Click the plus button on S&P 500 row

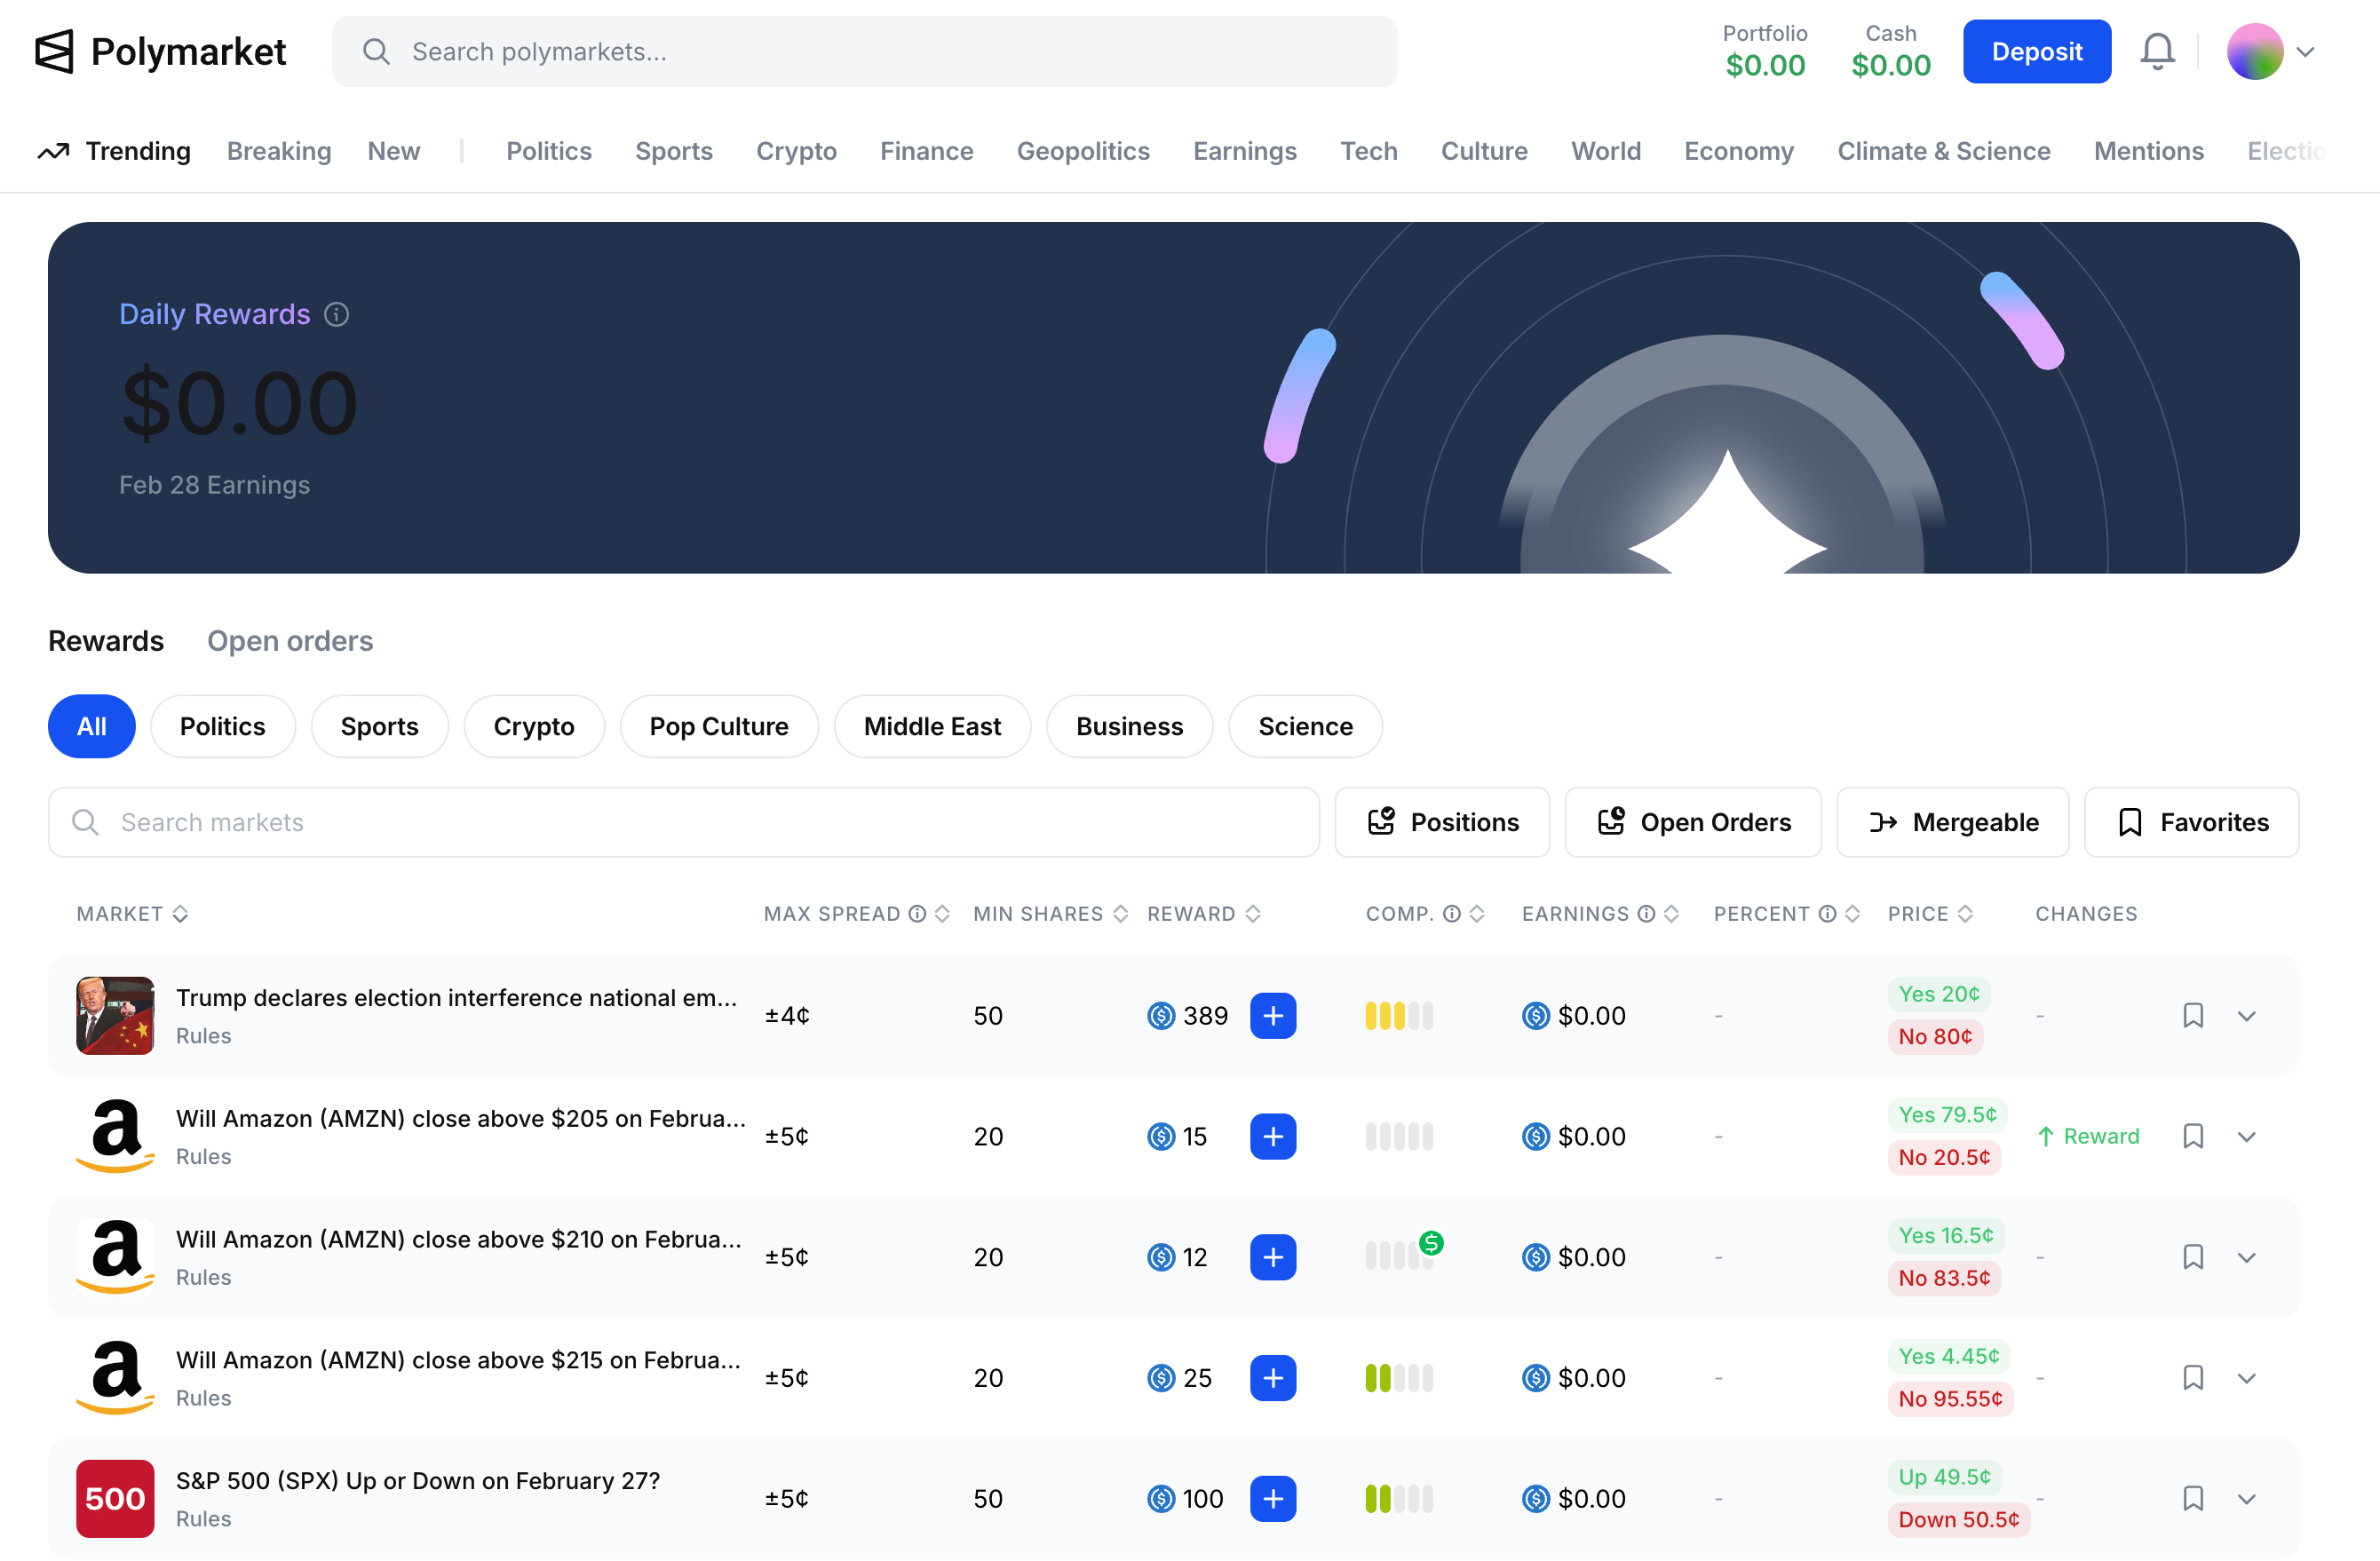(x=1272, y=1498)
